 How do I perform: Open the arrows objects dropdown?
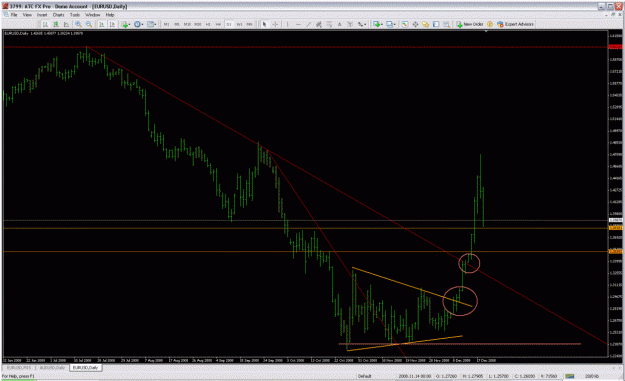pos(362,24)
